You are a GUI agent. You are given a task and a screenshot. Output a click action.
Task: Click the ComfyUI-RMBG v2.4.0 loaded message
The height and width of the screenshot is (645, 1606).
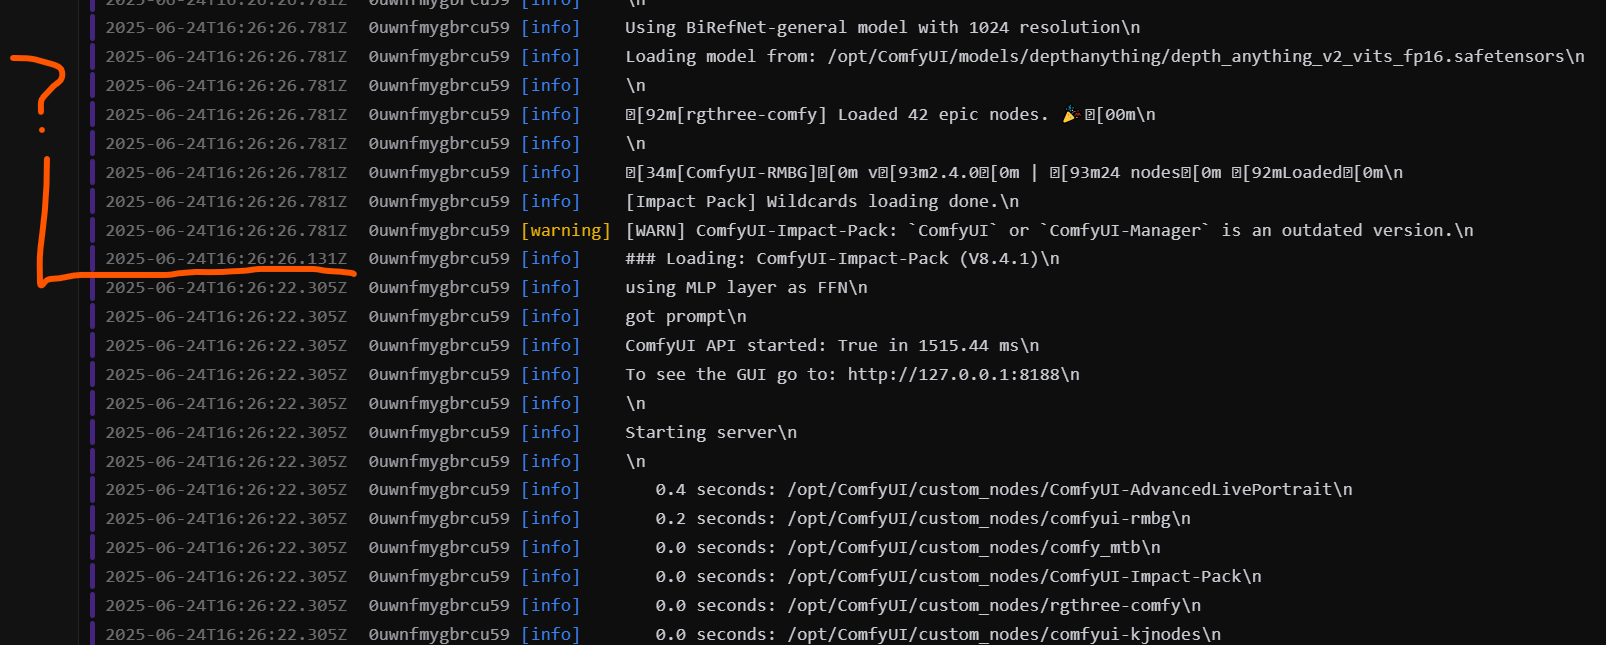1013,172
